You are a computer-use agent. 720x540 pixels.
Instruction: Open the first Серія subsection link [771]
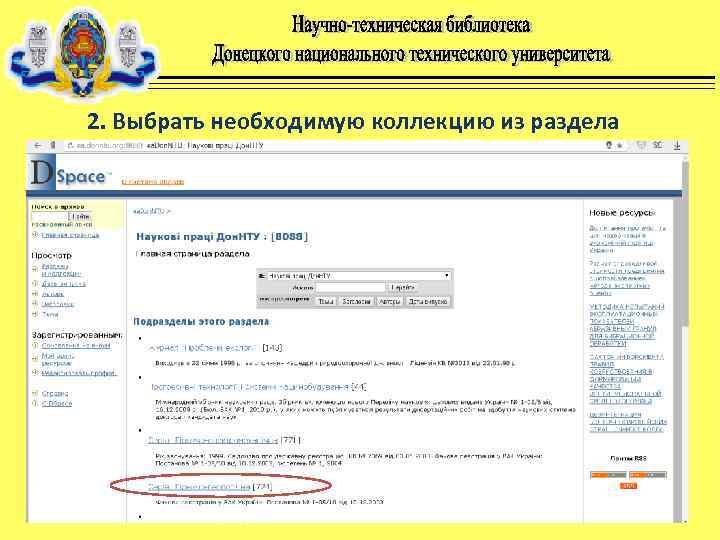click(x=213, y=440)
